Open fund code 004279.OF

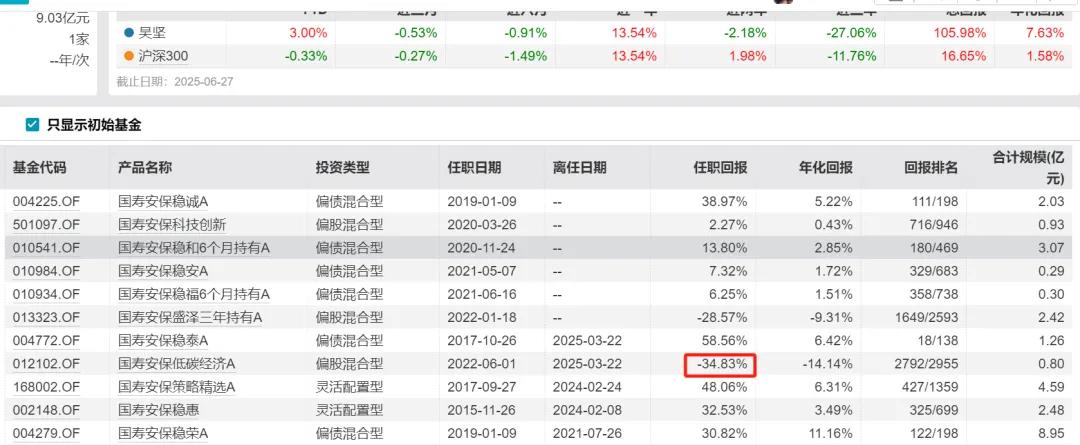46,433
